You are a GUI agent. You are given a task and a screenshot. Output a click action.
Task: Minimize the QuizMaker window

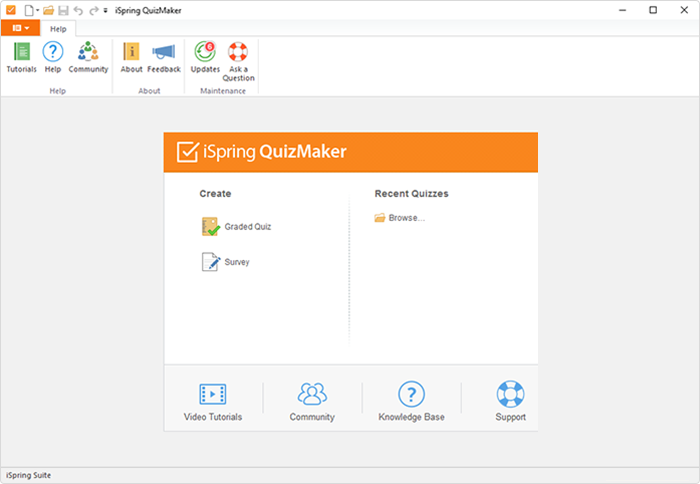coord(623,10)
